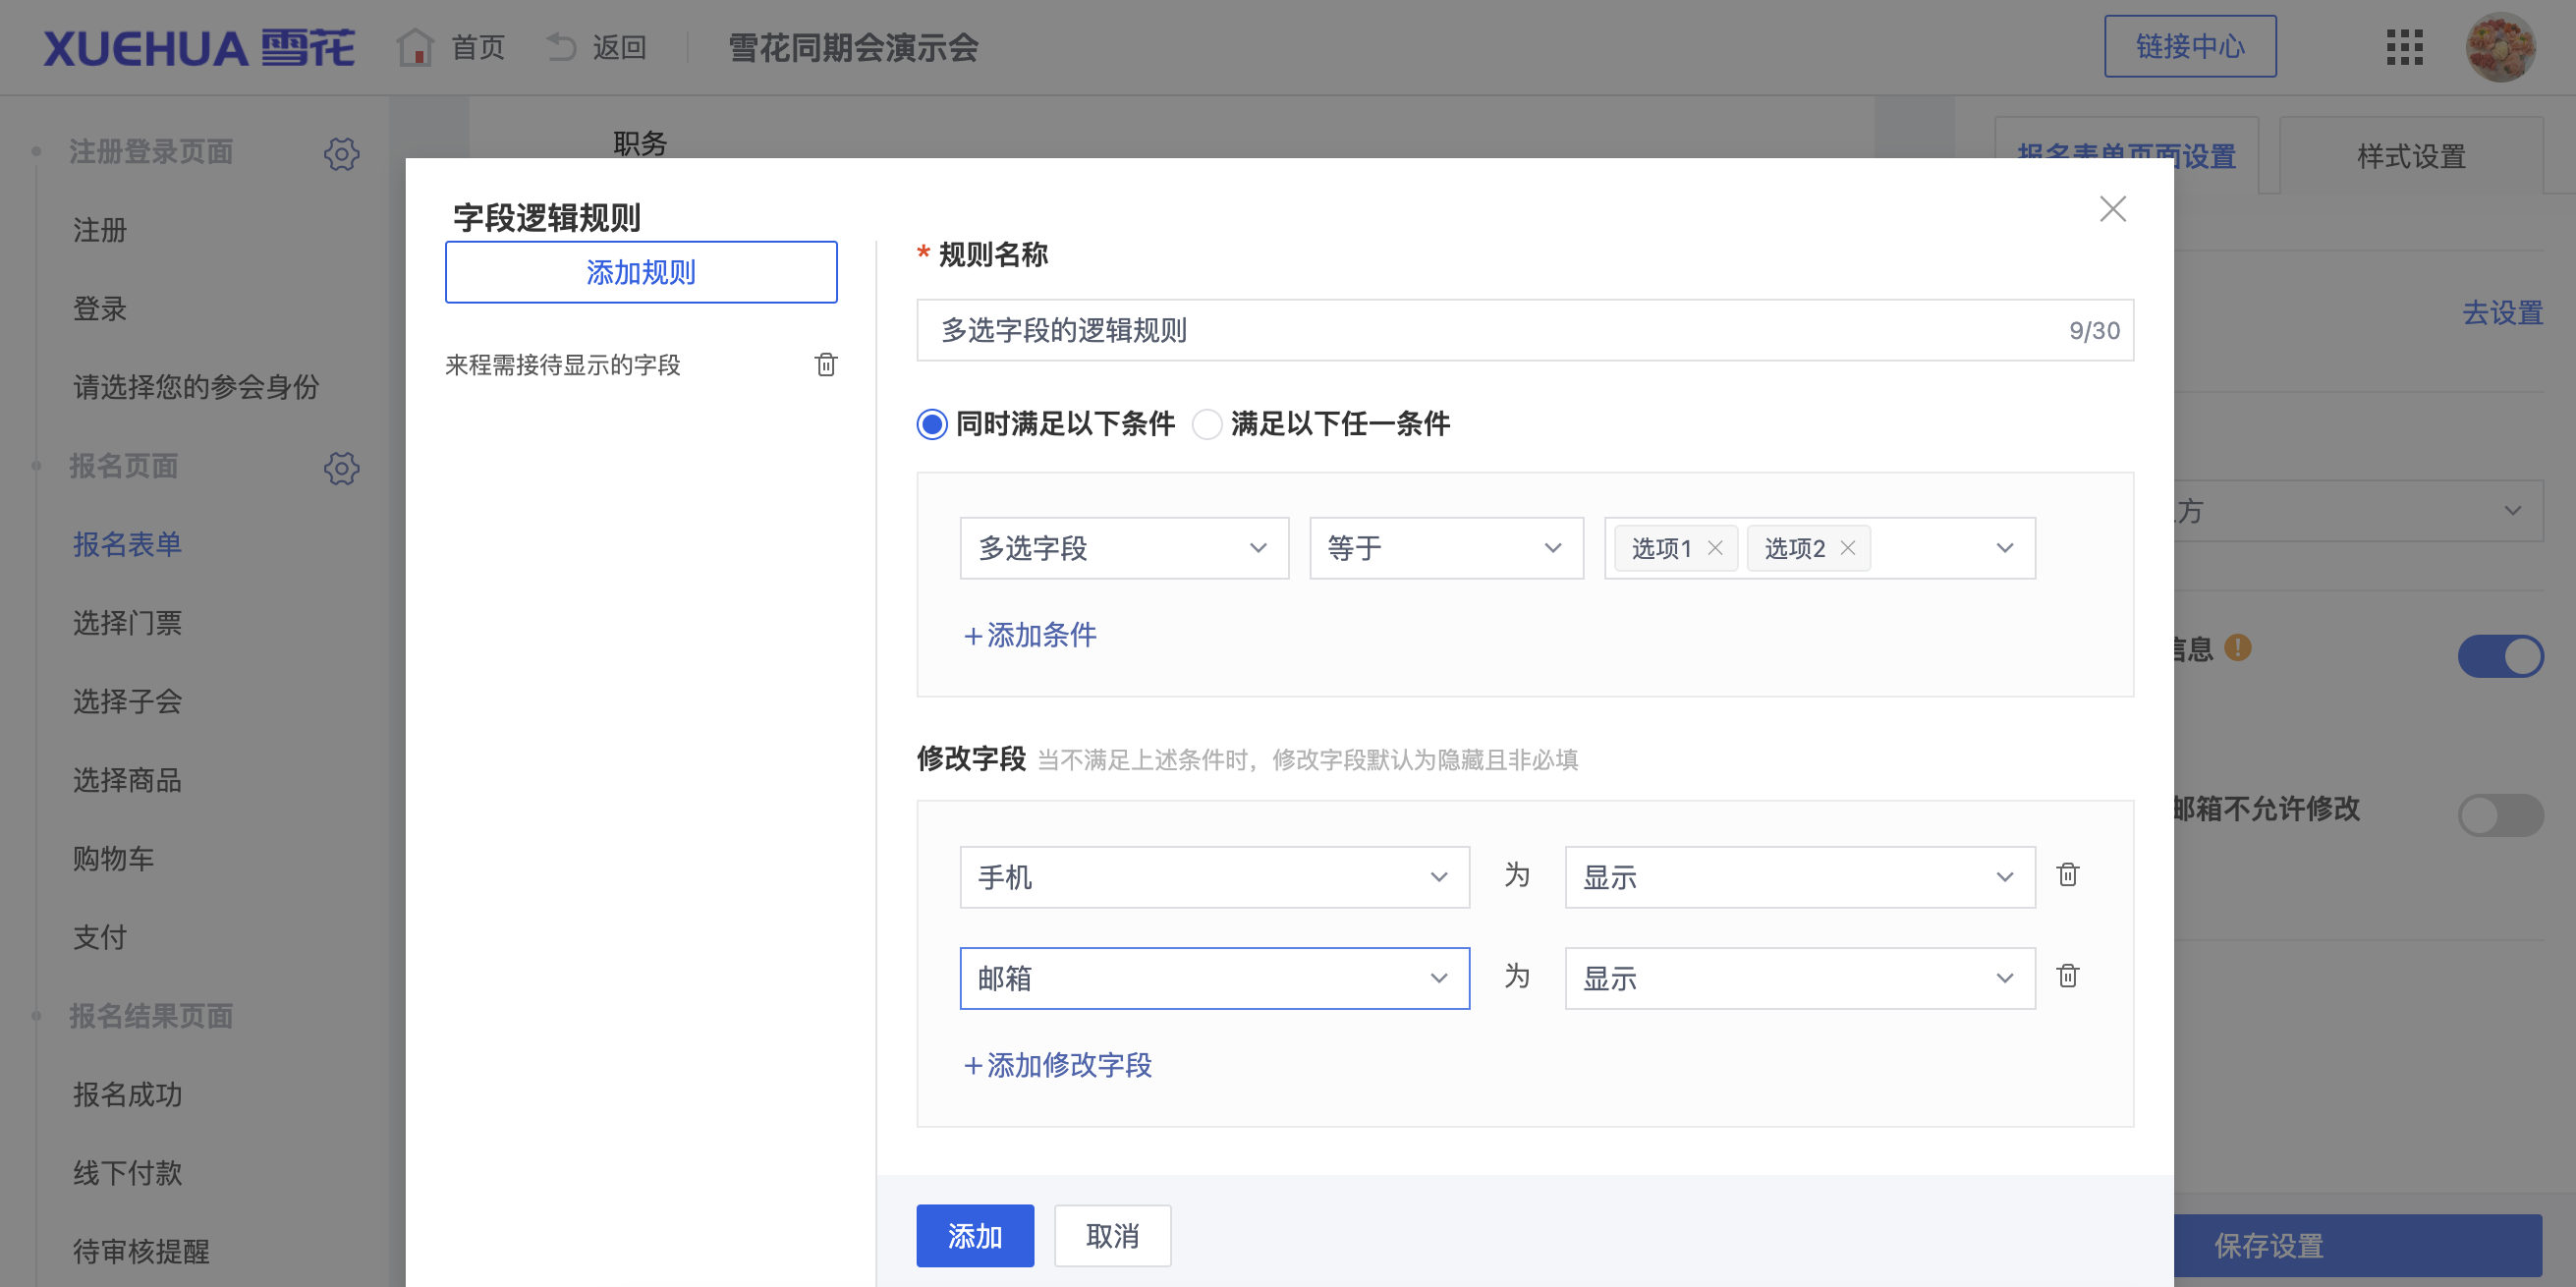Open 请选择您的参会身份 in sidebar
Image resolution: width=2576 pixels, height=1287 pixels.
[x=196, y=387]
